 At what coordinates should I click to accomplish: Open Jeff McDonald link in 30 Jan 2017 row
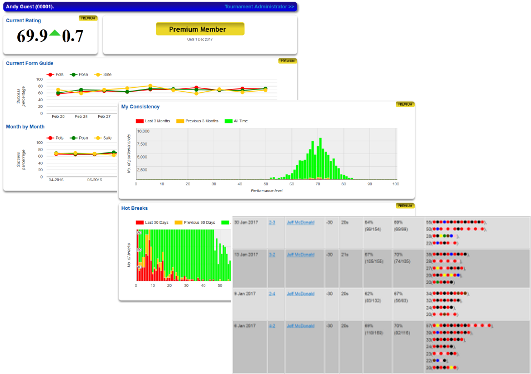click(301, 223)
